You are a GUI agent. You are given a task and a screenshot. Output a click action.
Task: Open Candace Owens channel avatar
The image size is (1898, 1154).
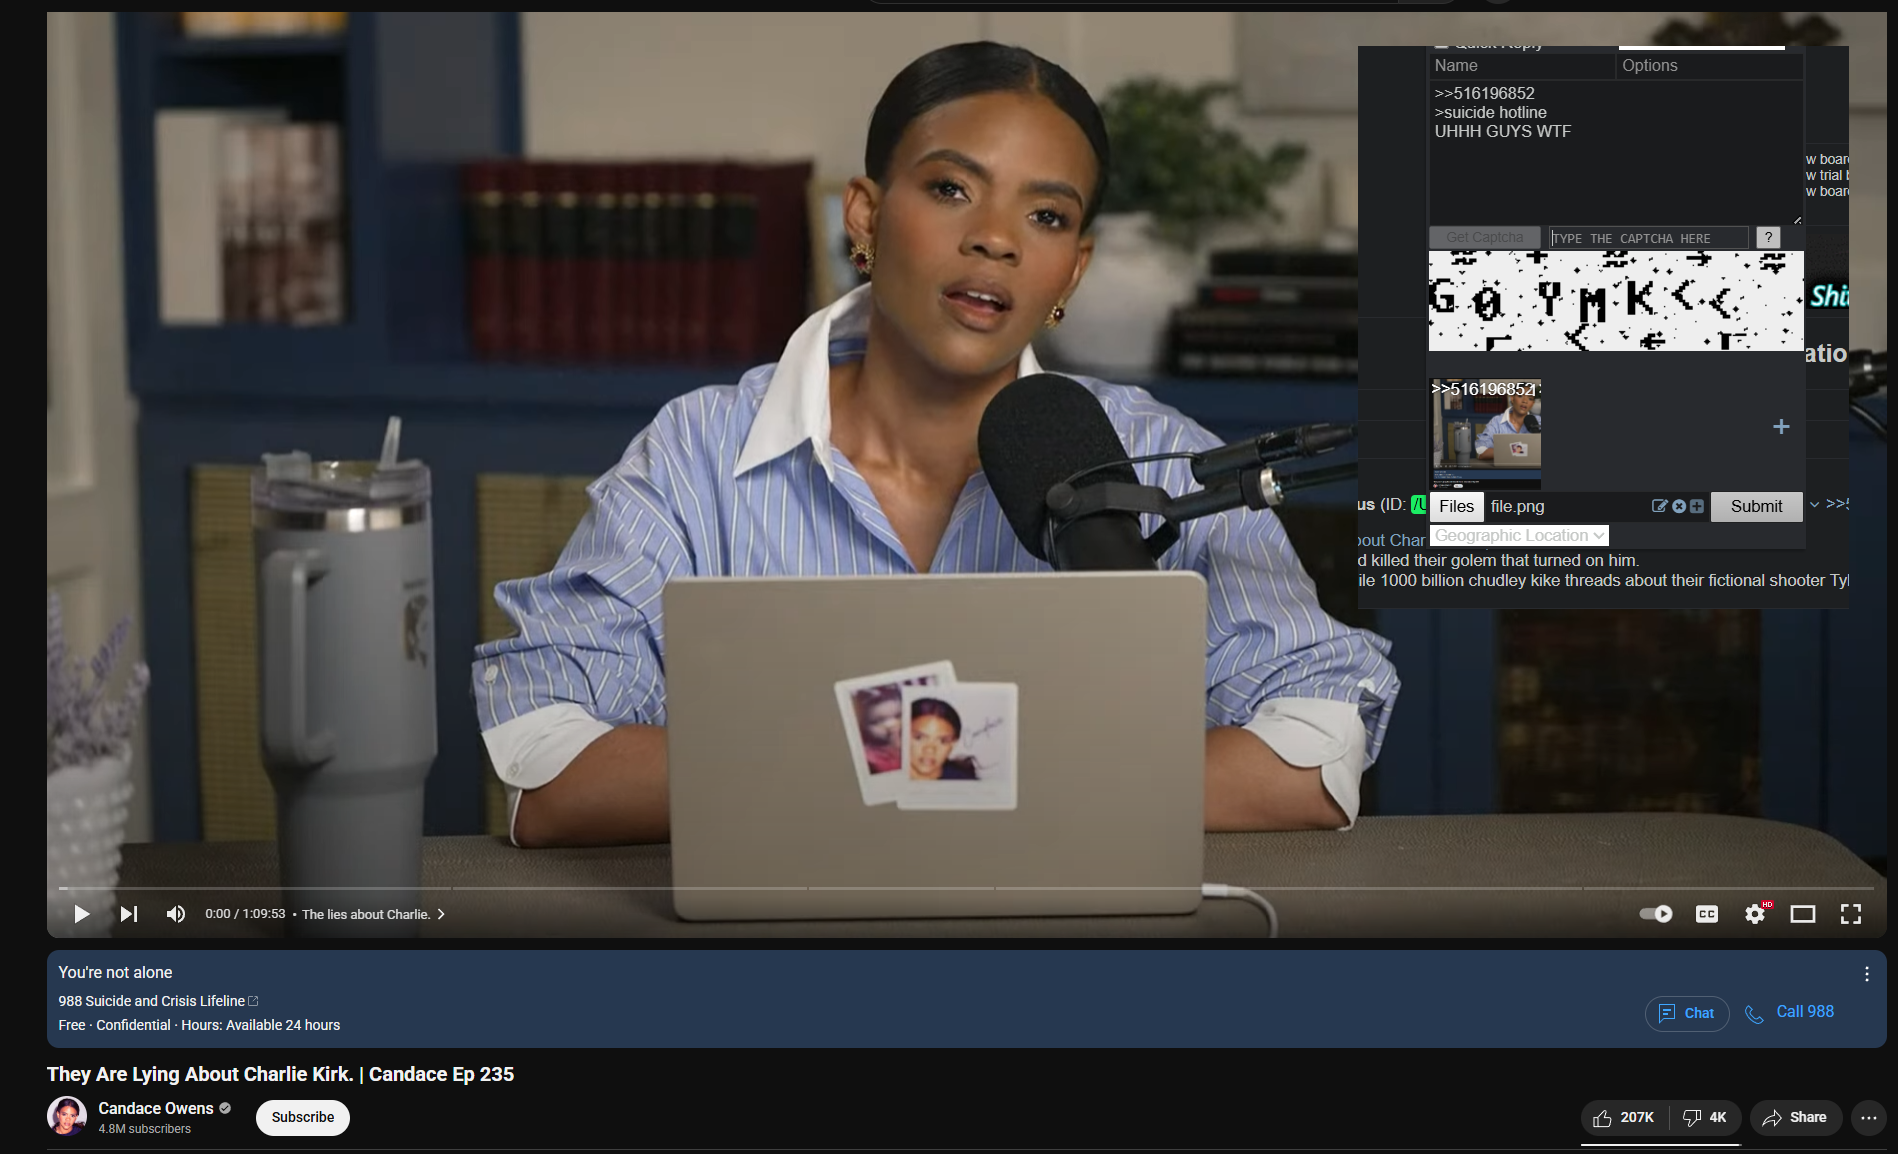point(67,1116)
